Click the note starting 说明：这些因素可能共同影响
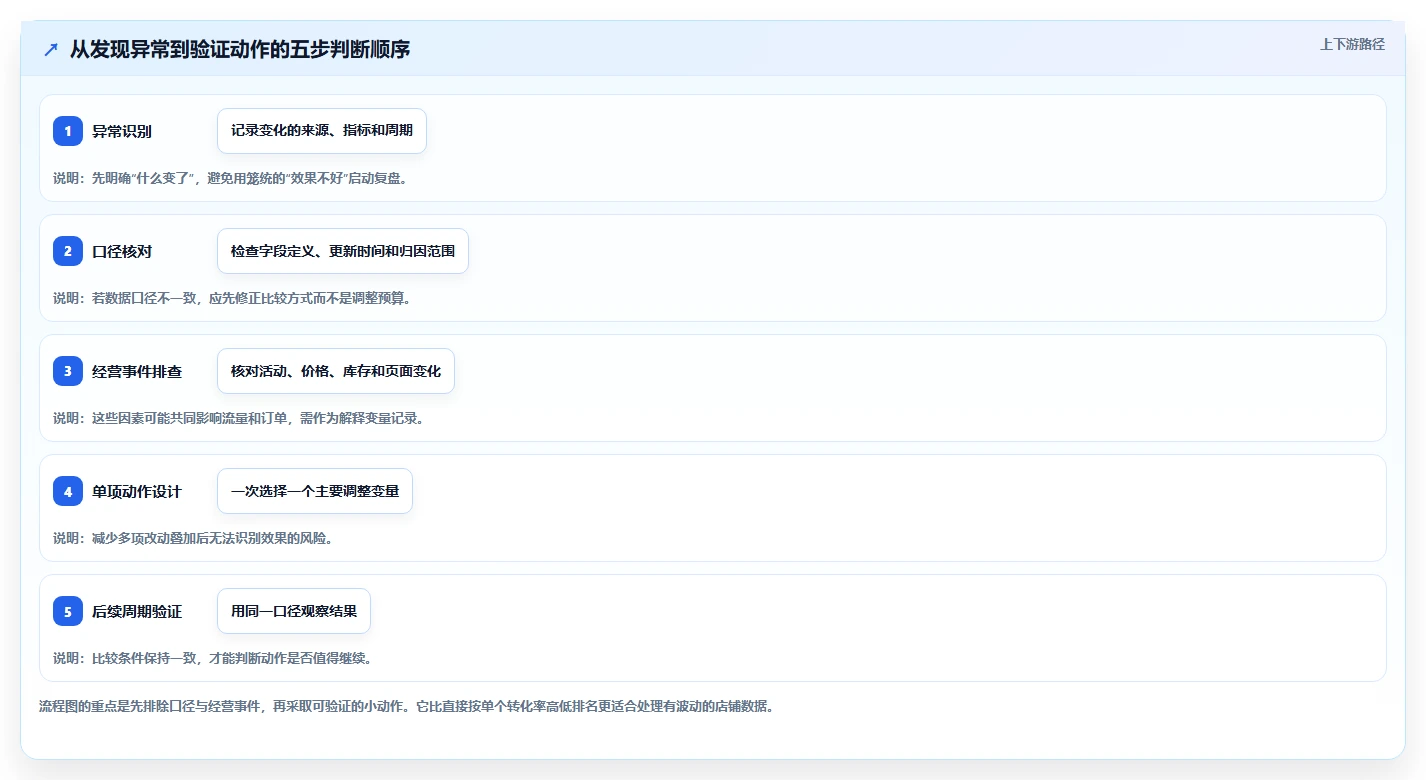1426x780 pixels. click(239, 418)
